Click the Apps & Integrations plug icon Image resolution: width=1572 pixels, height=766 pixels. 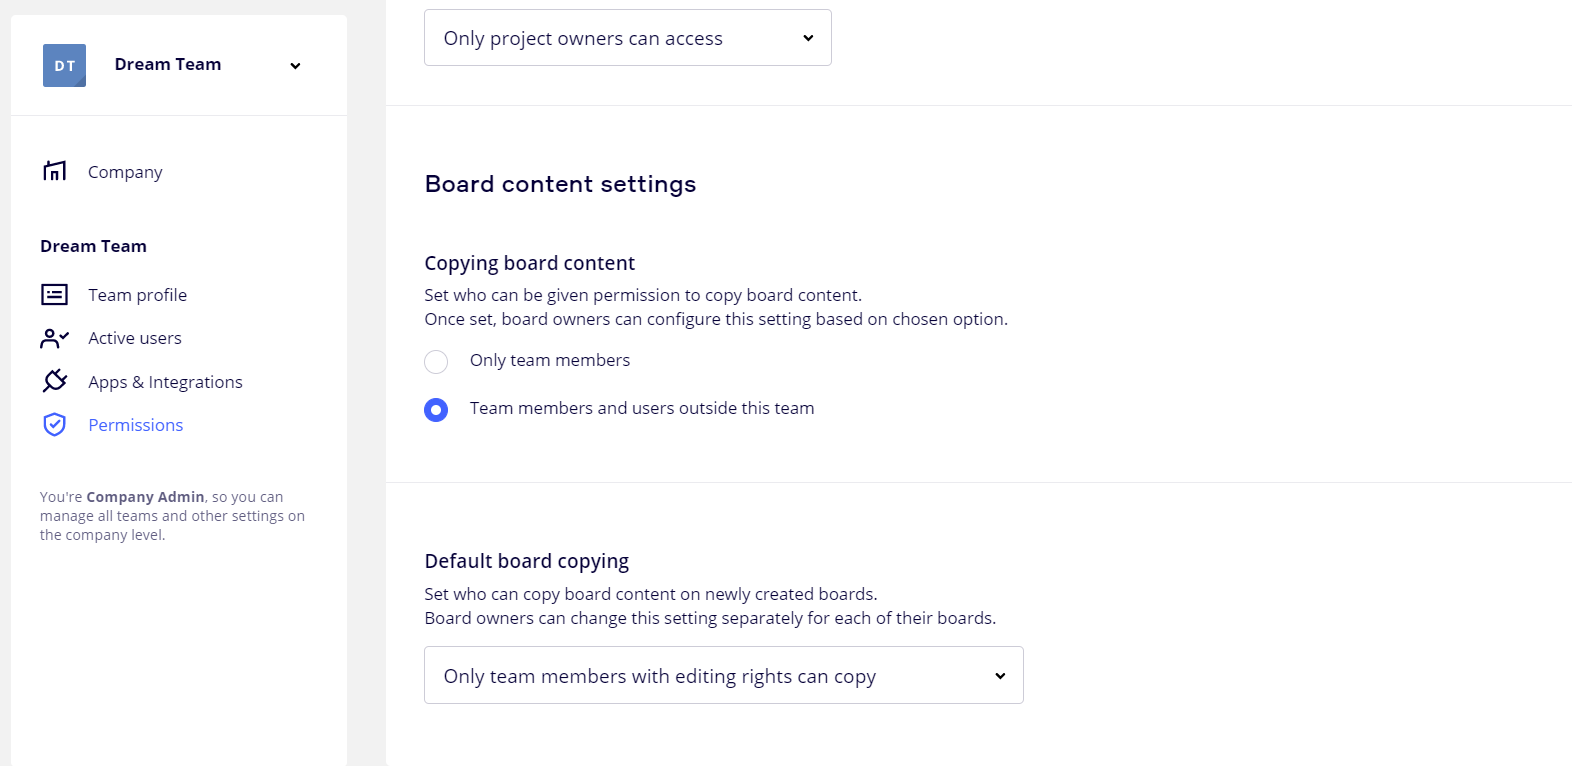pos(54,381)
